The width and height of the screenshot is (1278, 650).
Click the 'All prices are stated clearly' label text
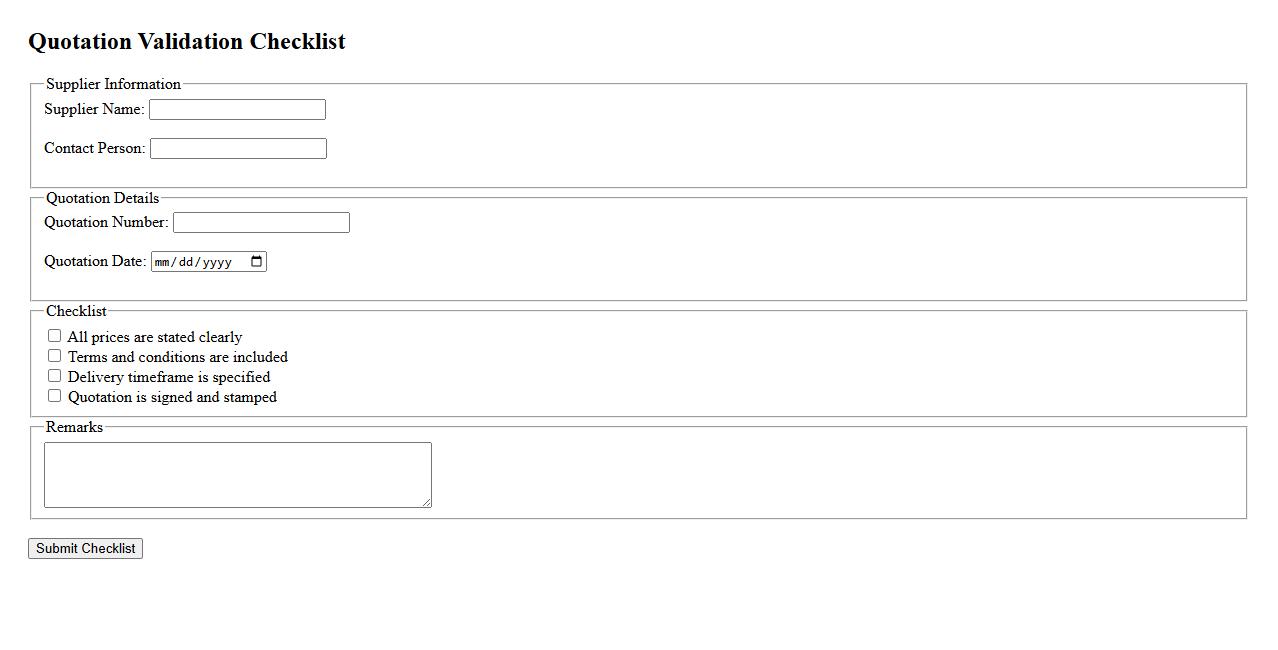coord(155,337)
